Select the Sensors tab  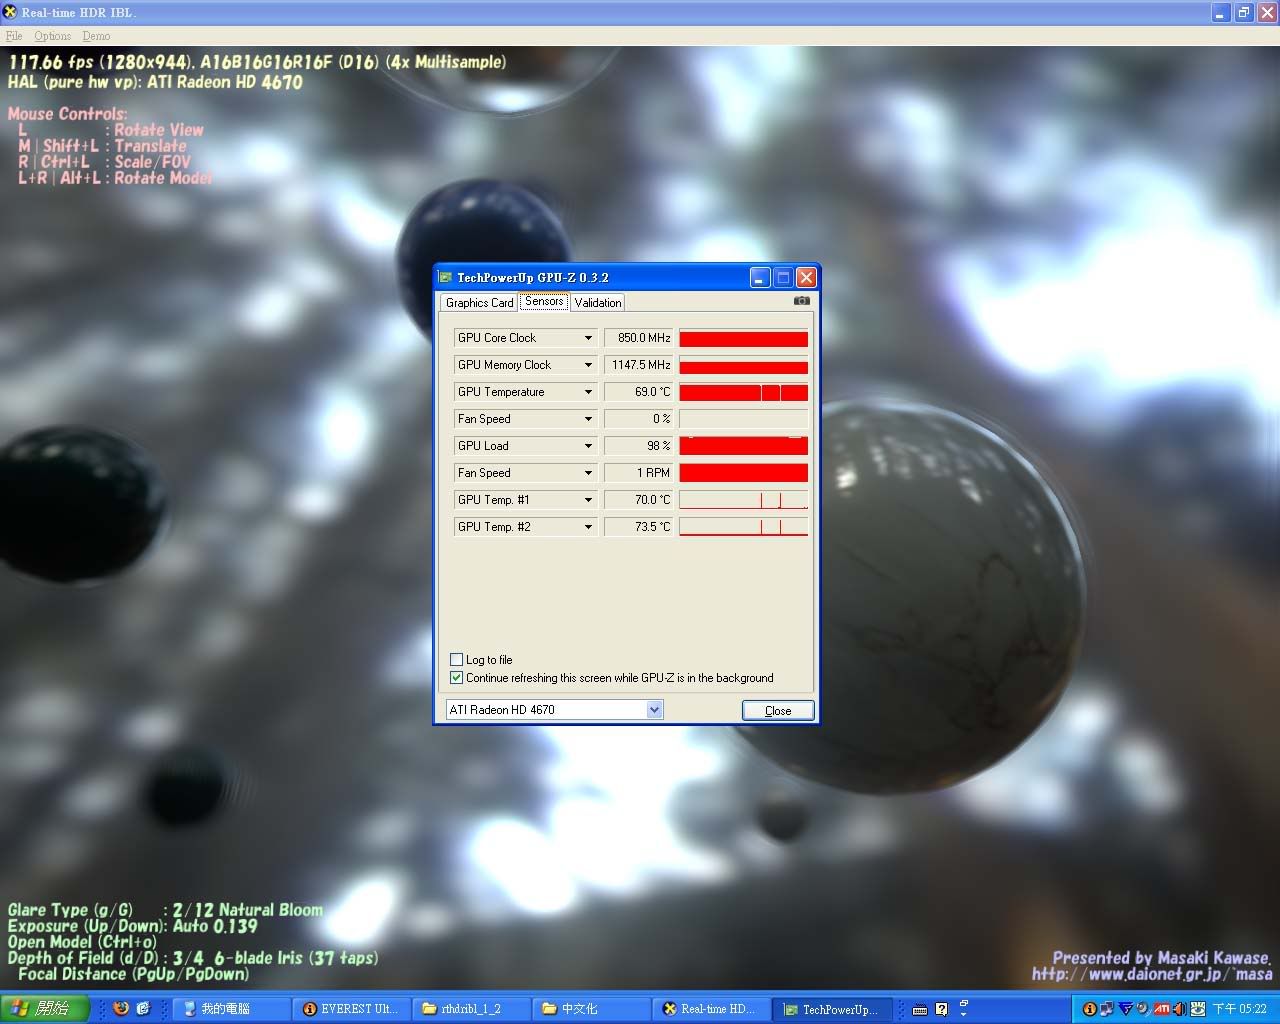tap(544, 301)
